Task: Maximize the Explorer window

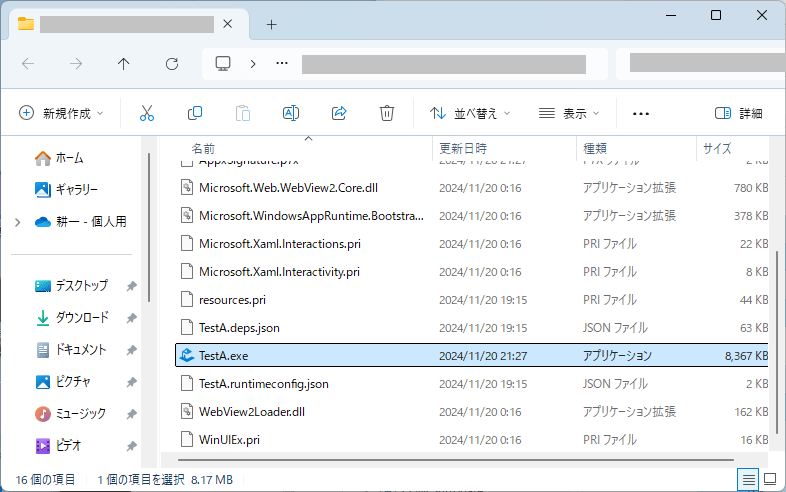Action: click(716, 15)
